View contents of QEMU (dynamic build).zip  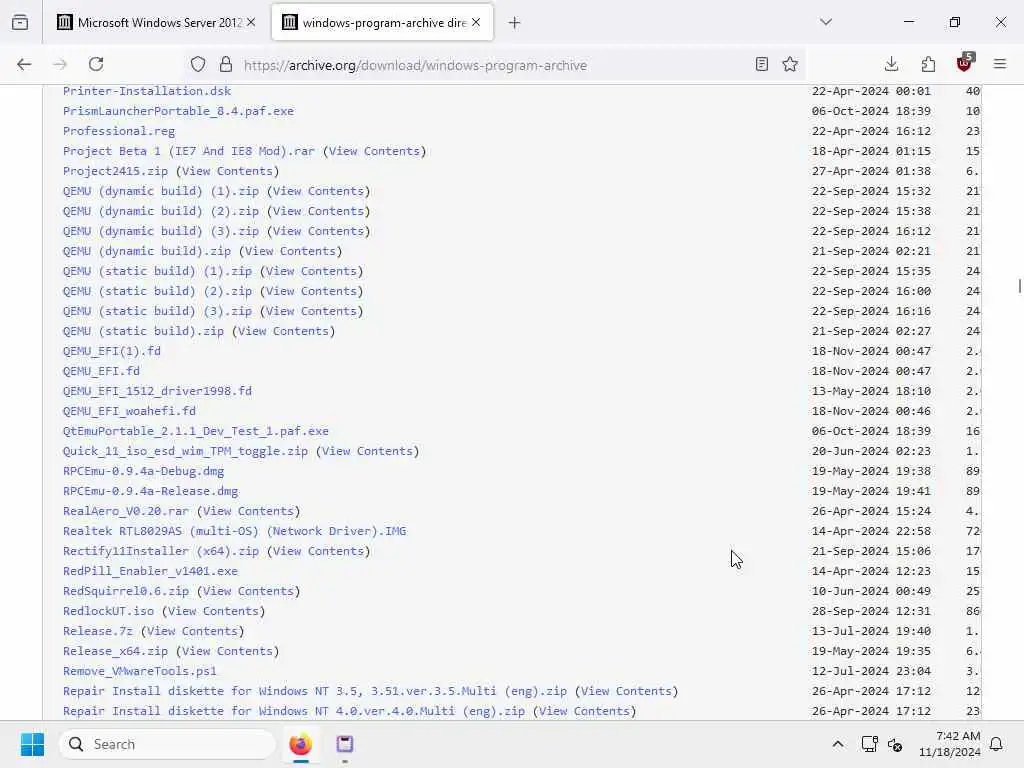pyautogui.click(x=290, y=251)
